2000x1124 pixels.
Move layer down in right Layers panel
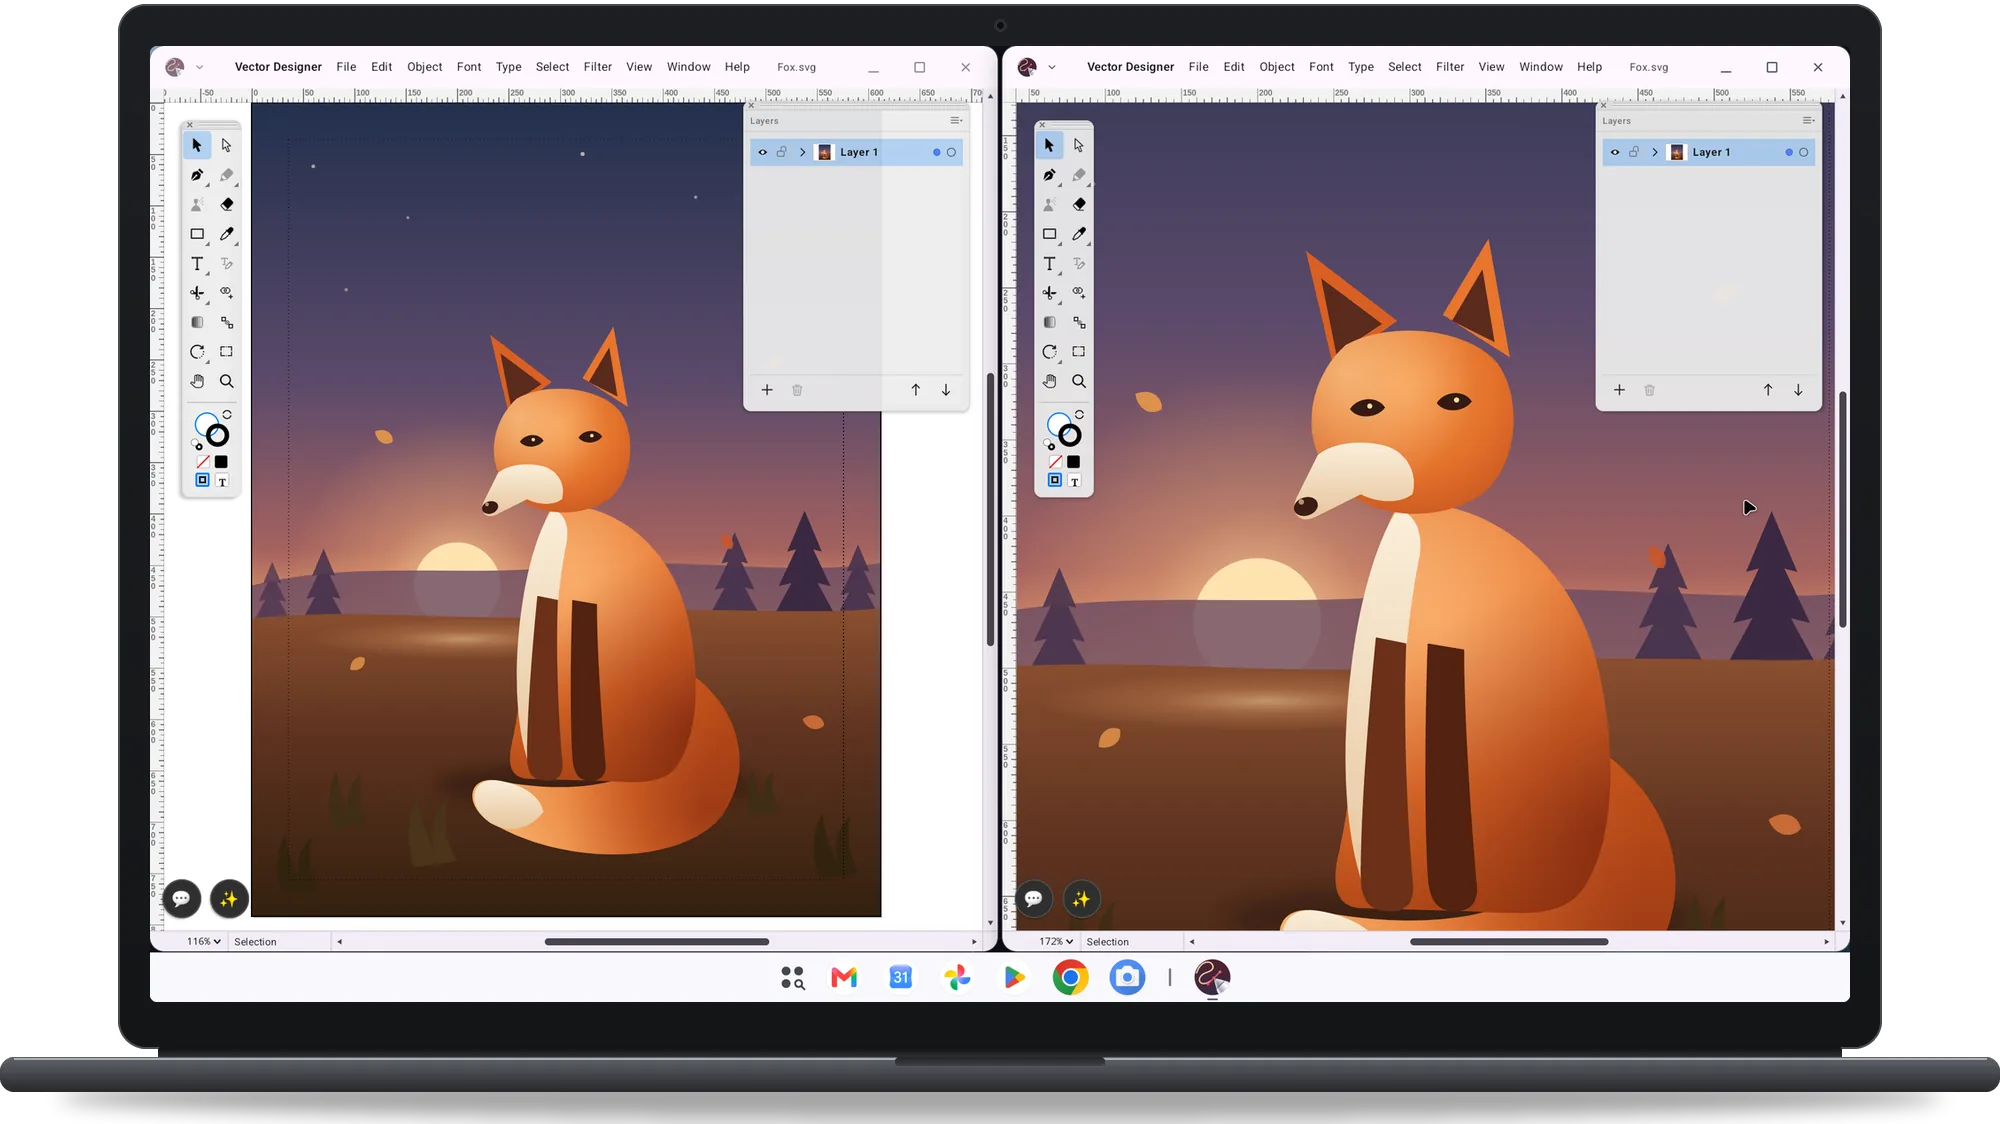[1798, 390]
